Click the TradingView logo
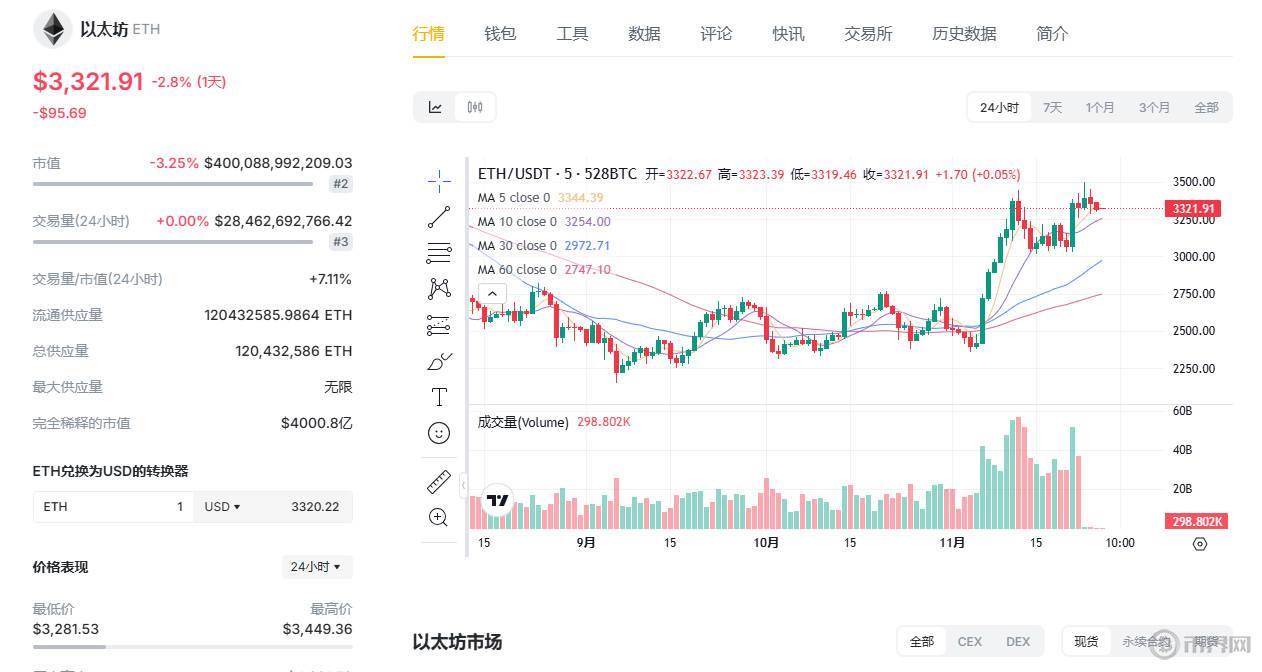 [x=497, y=501]
